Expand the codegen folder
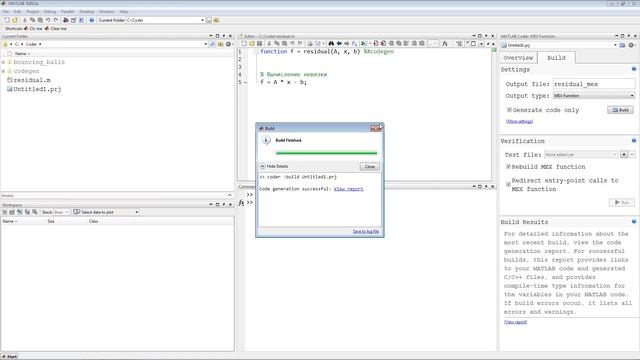Image resolution: width=640 pixels, height=360 pixels. (x=3, y=71)
